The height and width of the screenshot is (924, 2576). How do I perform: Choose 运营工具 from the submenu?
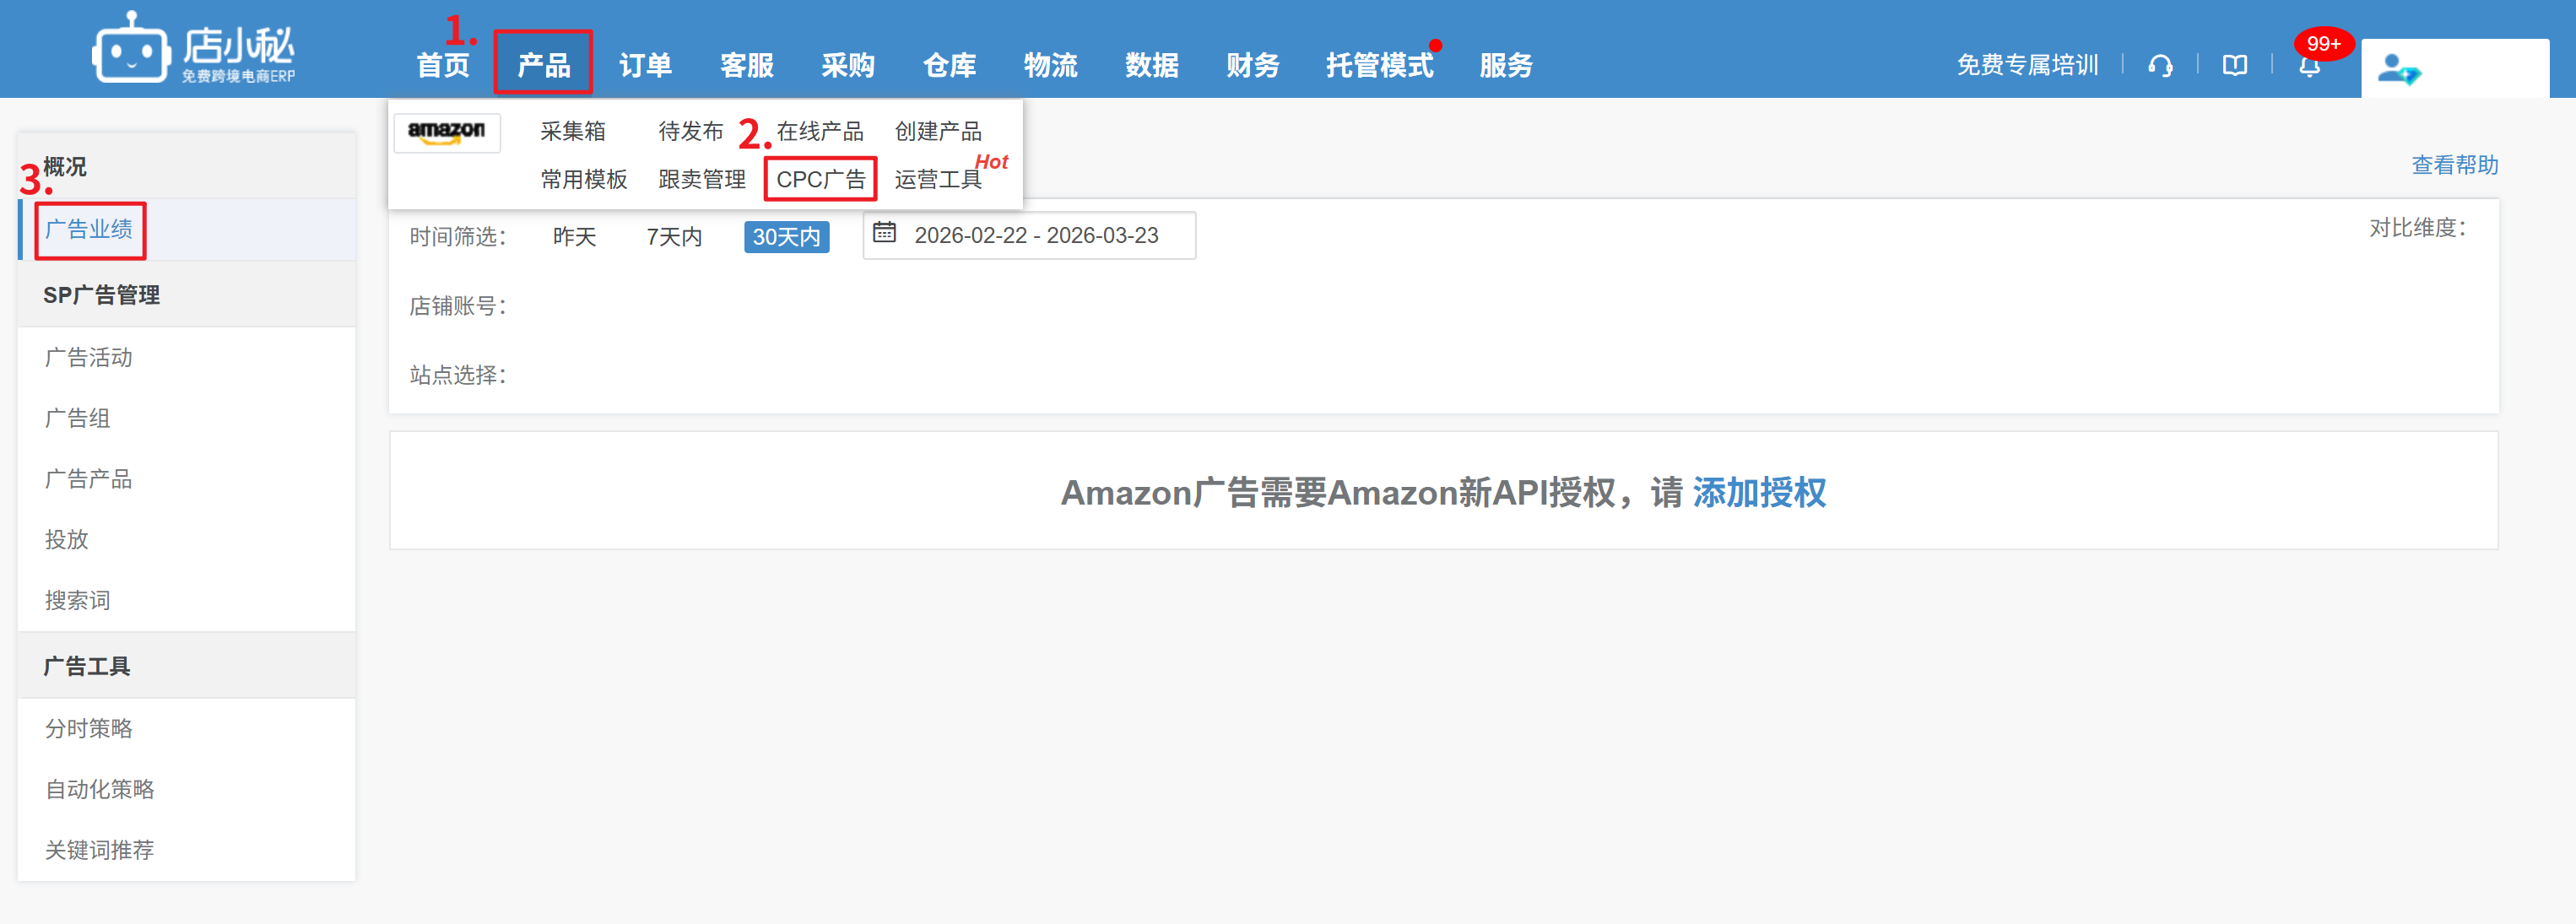coord(937,180)
